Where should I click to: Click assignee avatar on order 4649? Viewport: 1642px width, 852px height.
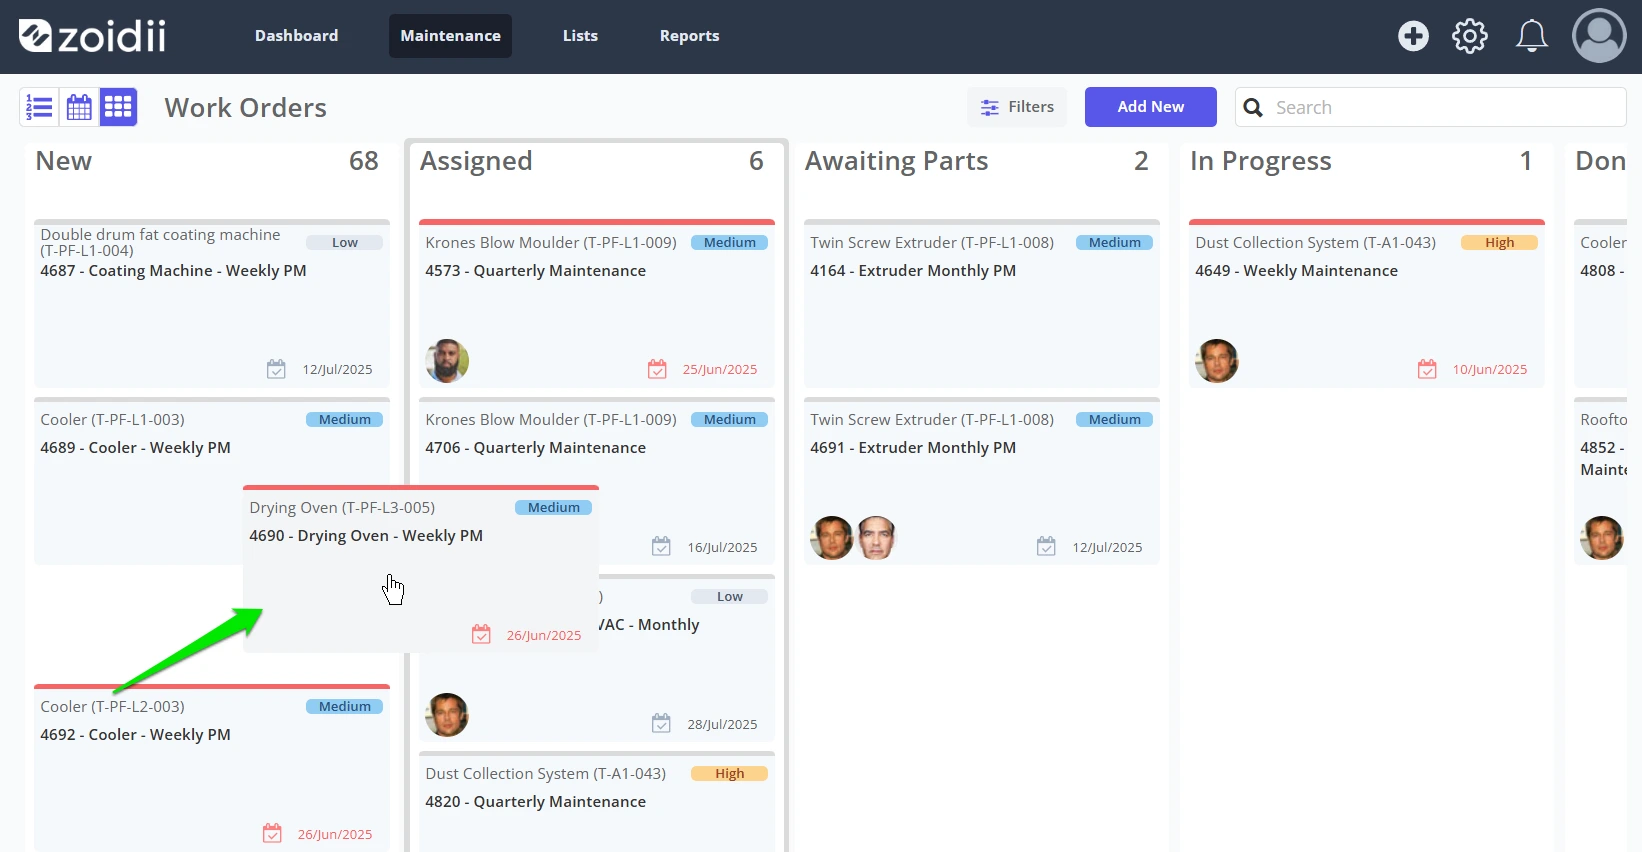click(1217, 361)
